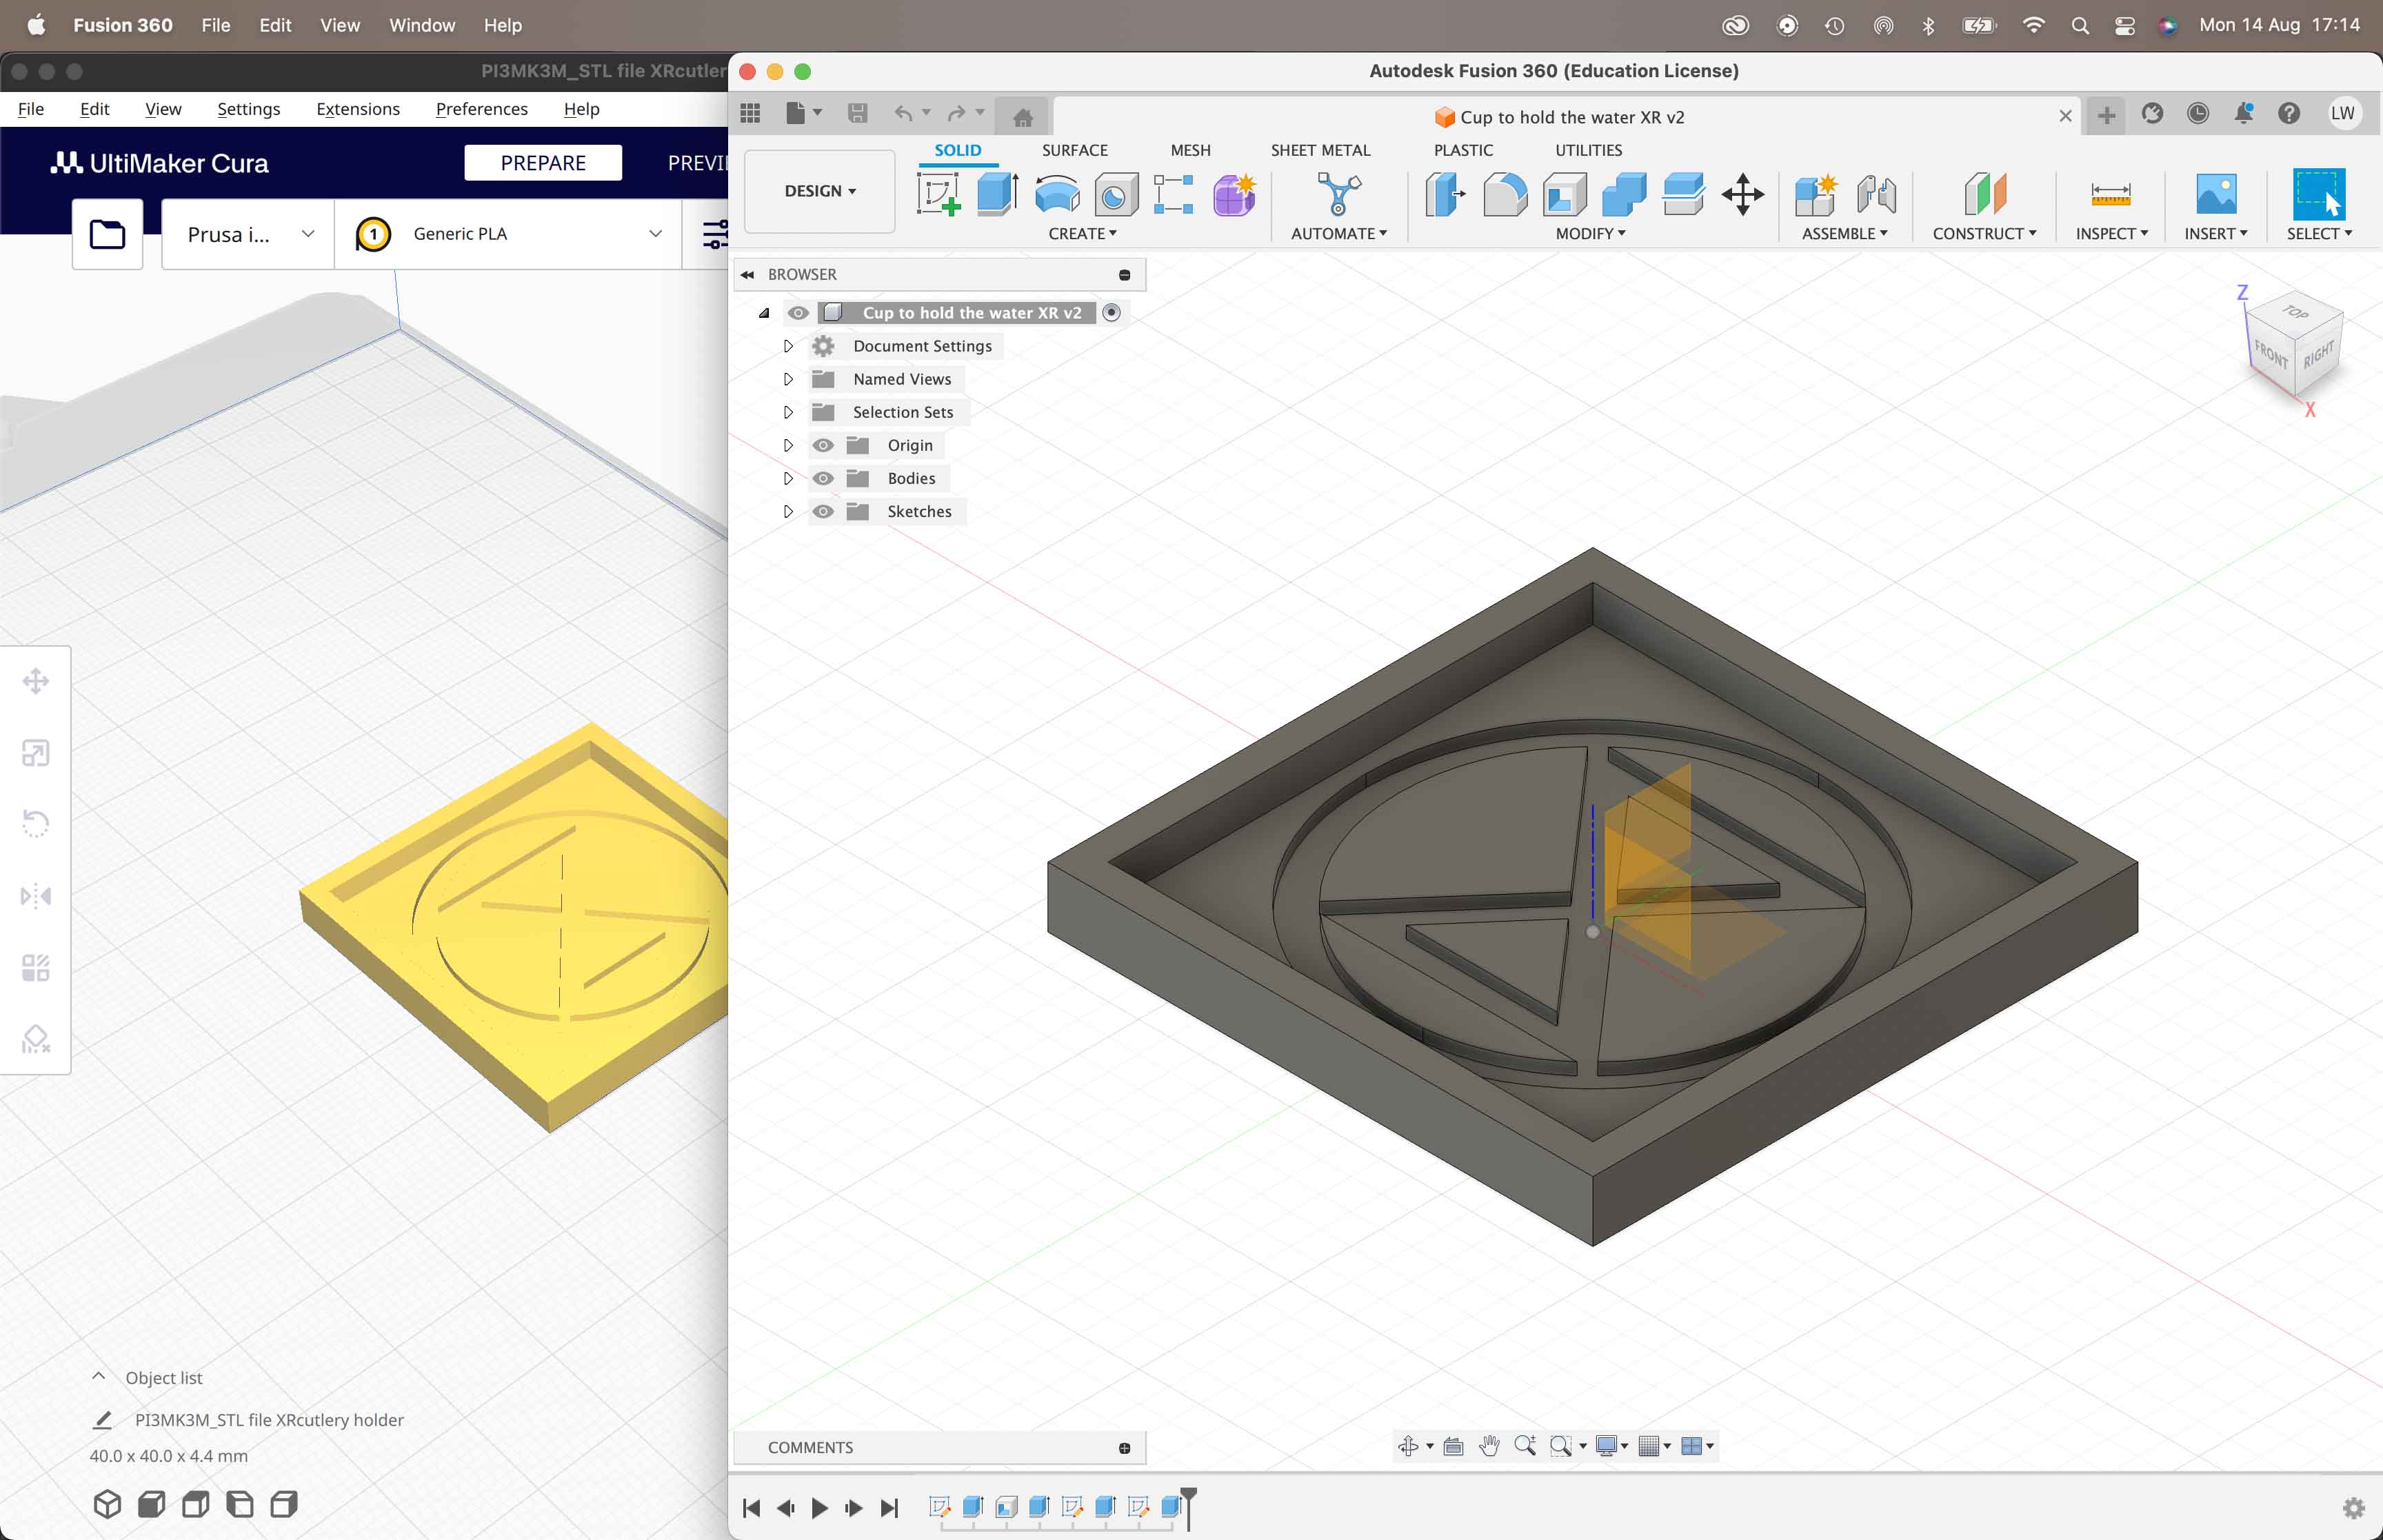The width and height of the screenshot is (2383, 1540).
Task: Open Cura Preferences menu
Action: 481,109
